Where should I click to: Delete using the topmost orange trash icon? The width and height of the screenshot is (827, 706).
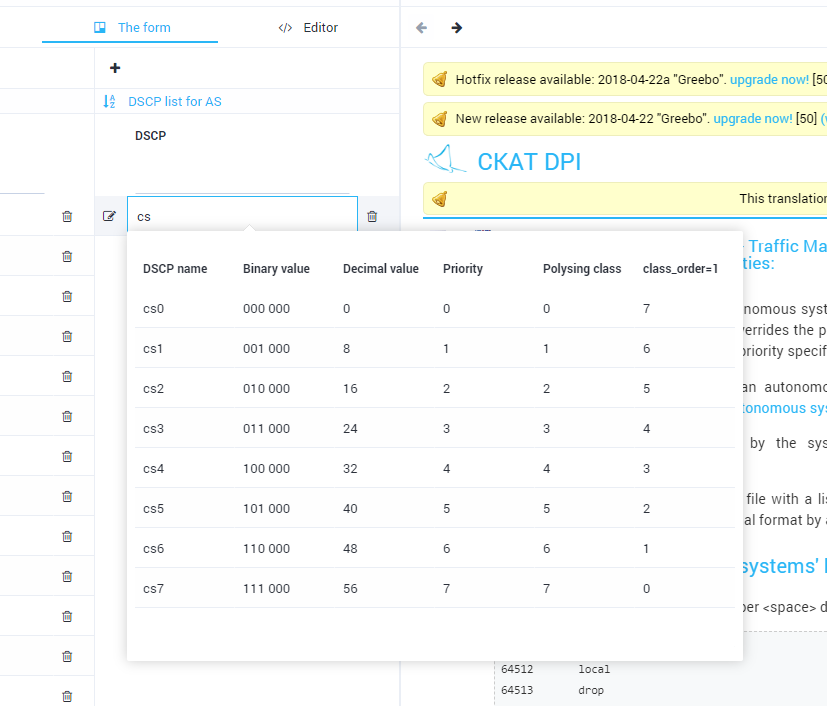[67, 216]
